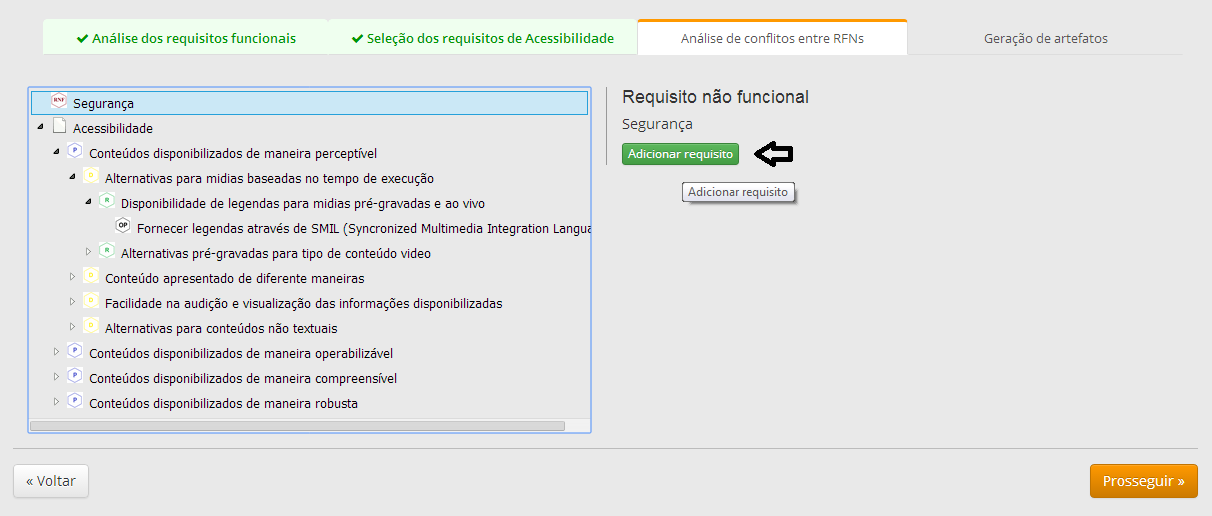Screen dimensions: 1212x516
Task: Click the yellow icon of 'Alternativas para conteúdos não textuais'
Action: [x=90, y=326]
